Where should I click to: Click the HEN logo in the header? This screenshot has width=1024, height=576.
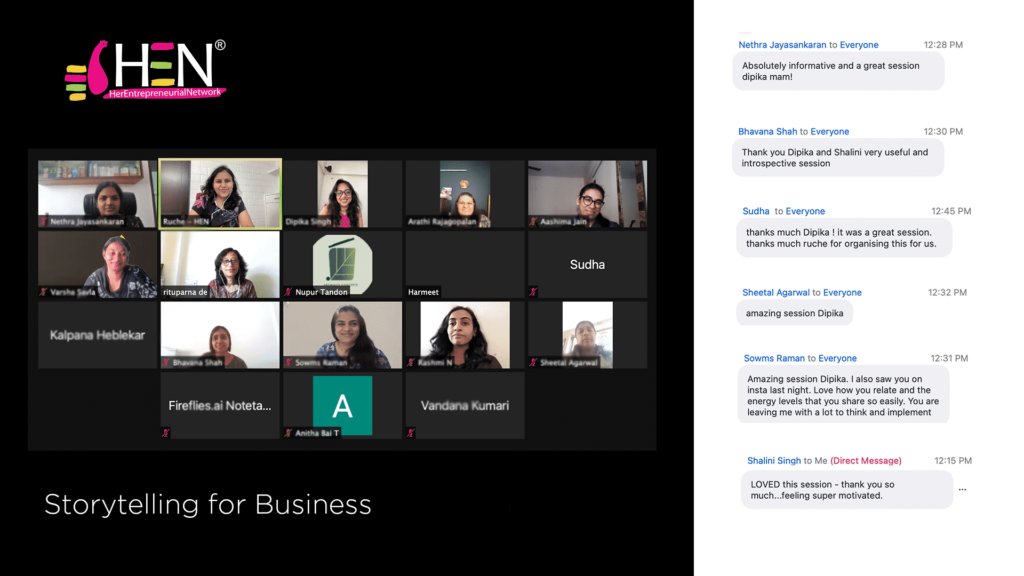pyautogui.click(x=146, y=70)
